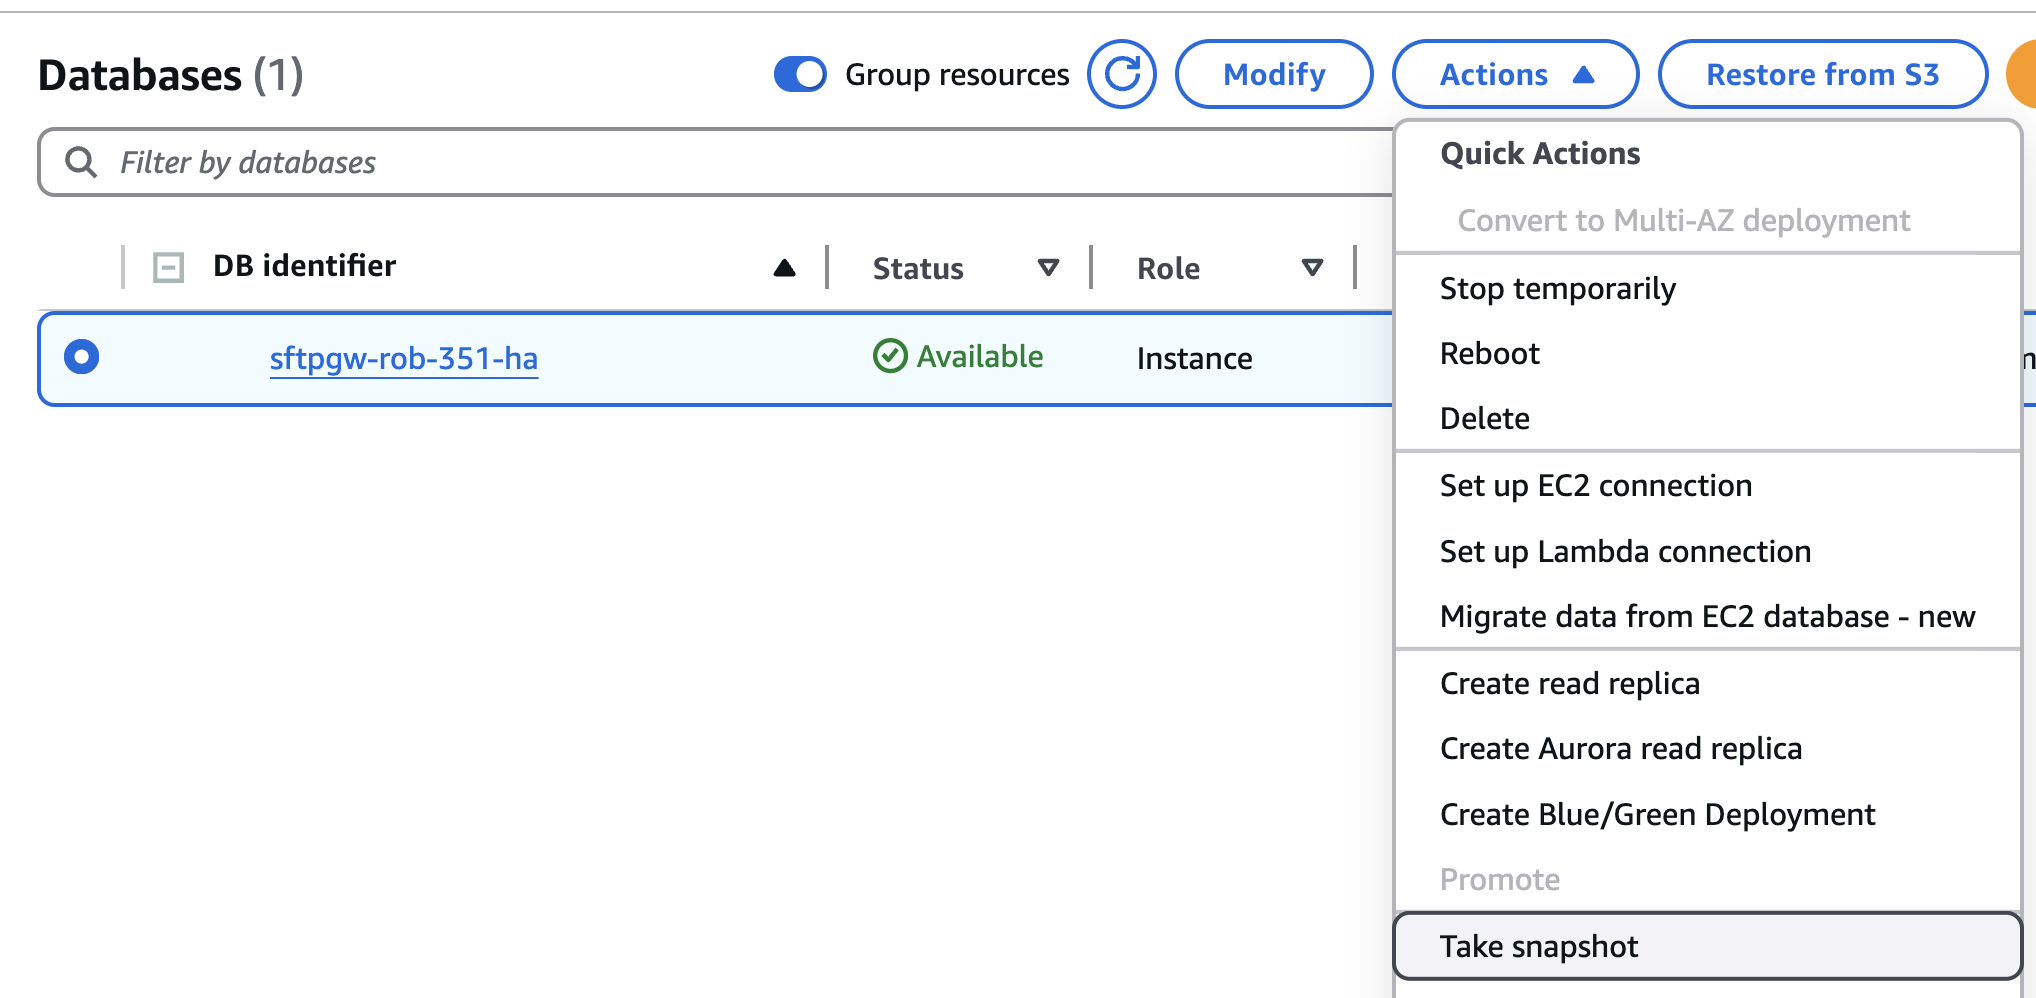Click the select-all checkbox in the table header
The image size is (2036, 998).
pos(168,267)
